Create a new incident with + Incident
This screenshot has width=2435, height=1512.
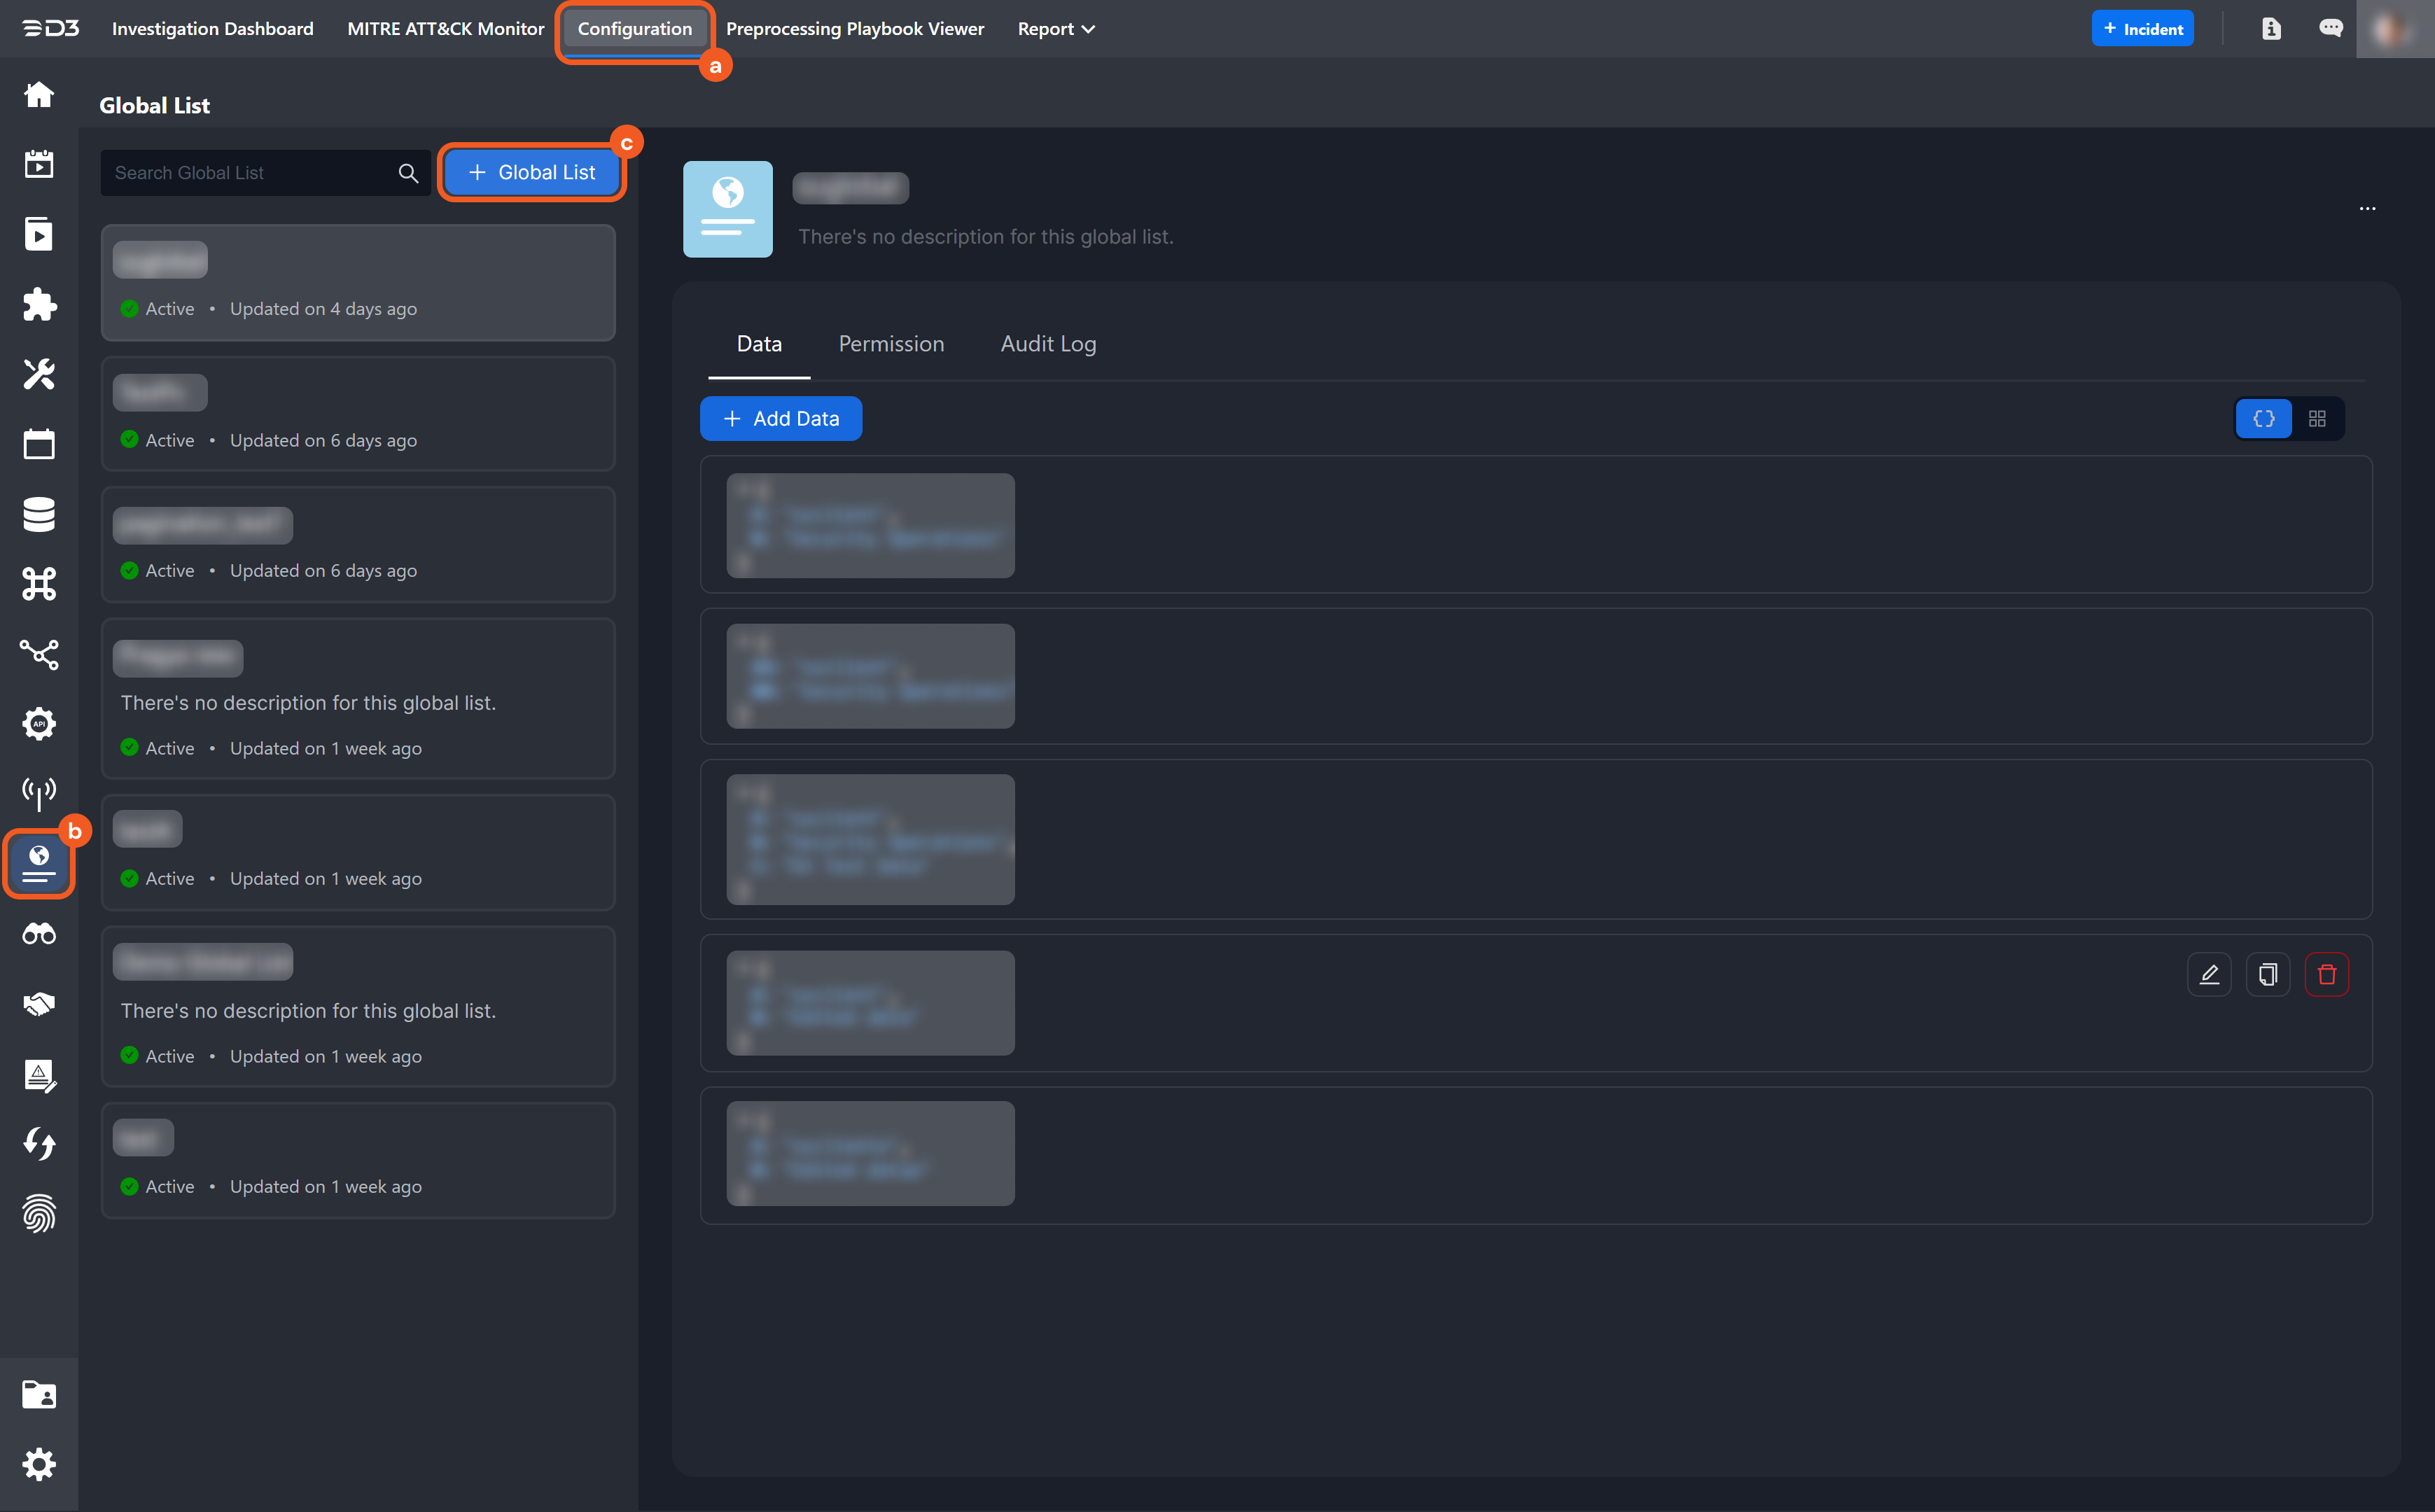click(2142, 29)
